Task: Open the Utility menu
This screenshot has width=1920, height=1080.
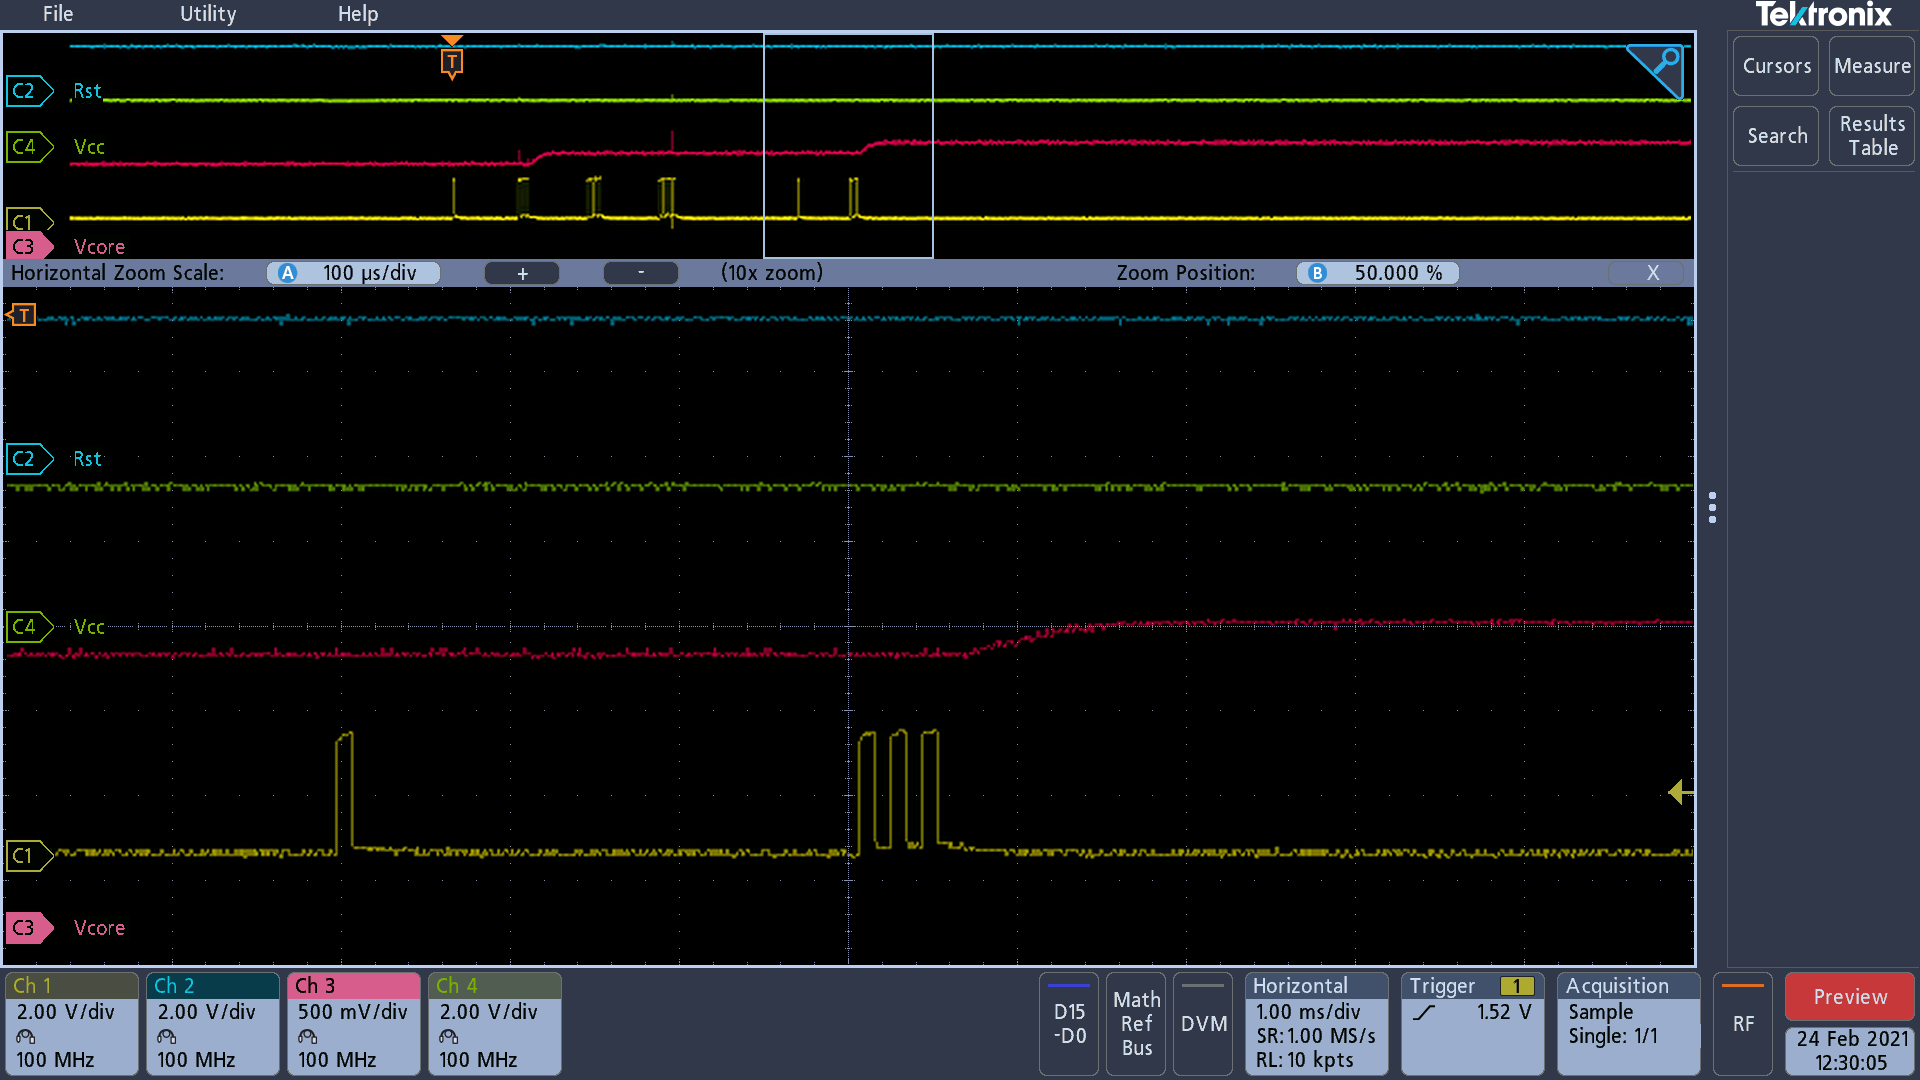Action: 208,14
